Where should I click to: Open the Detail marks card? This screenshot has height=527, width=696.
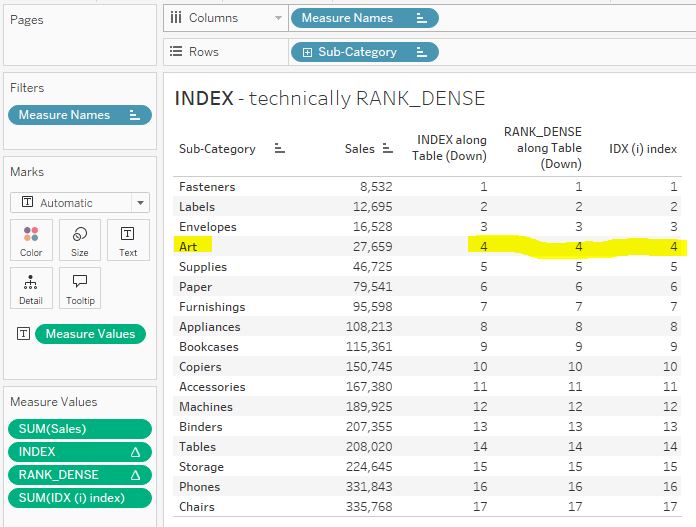tap(32, 287)
